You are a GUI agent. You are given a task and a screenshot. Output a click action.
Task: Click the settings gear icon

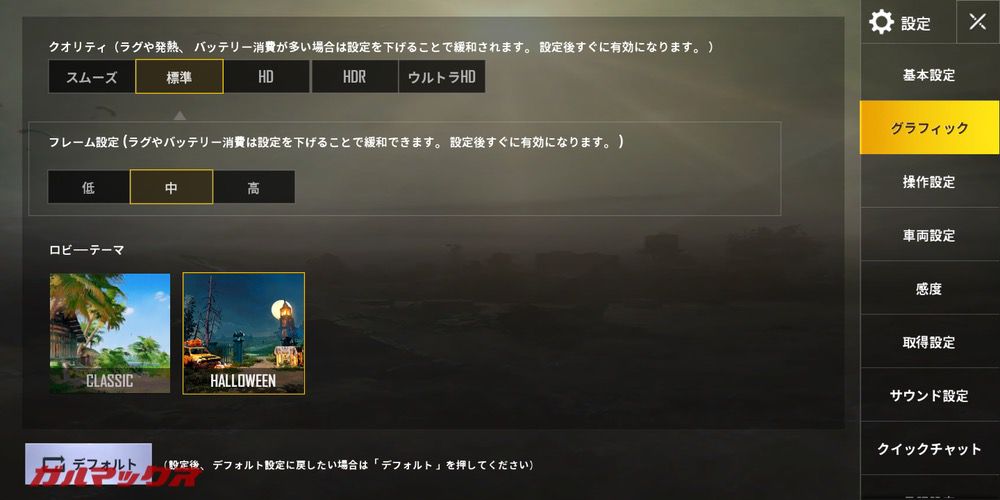tap(881, 23)
